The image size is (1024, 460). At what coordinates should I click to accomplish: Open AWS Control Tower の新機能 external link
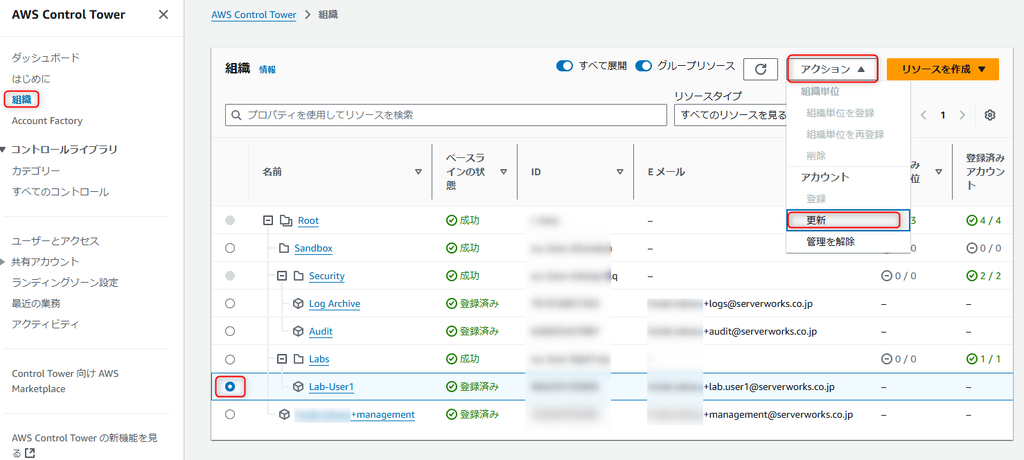(x=84, y=444)
